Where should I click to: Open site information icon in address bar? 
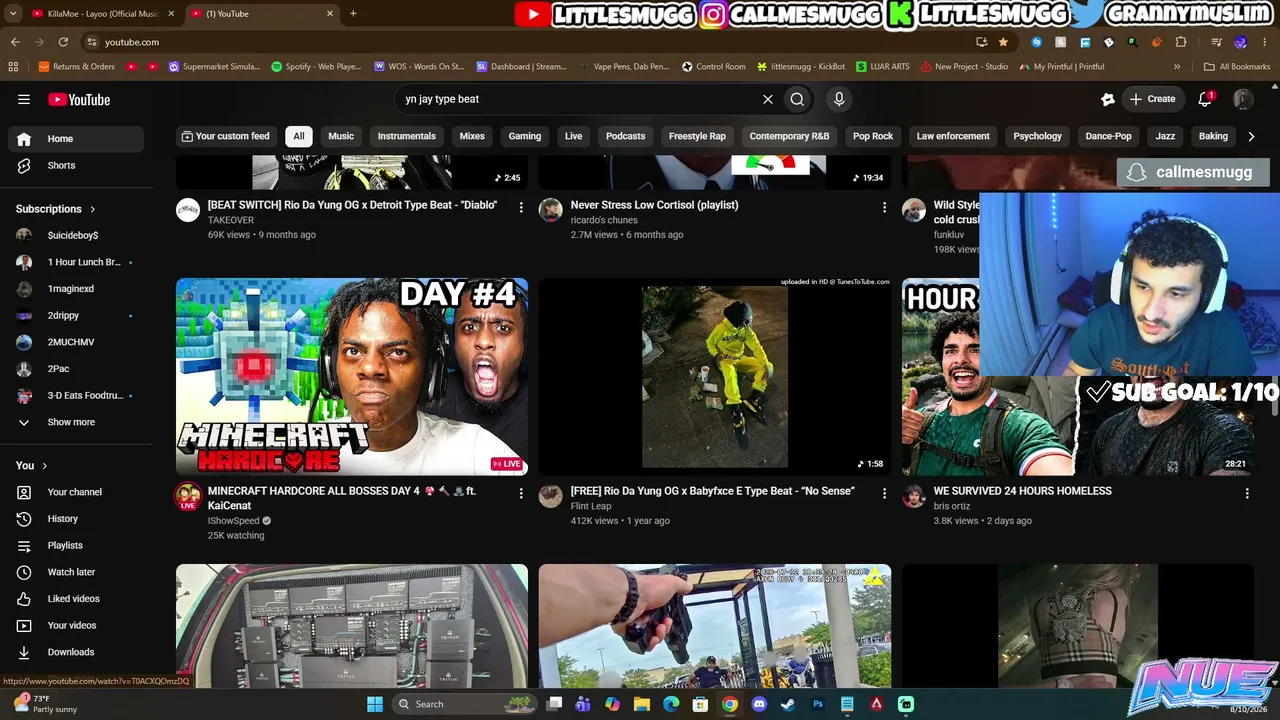[92, 42]
